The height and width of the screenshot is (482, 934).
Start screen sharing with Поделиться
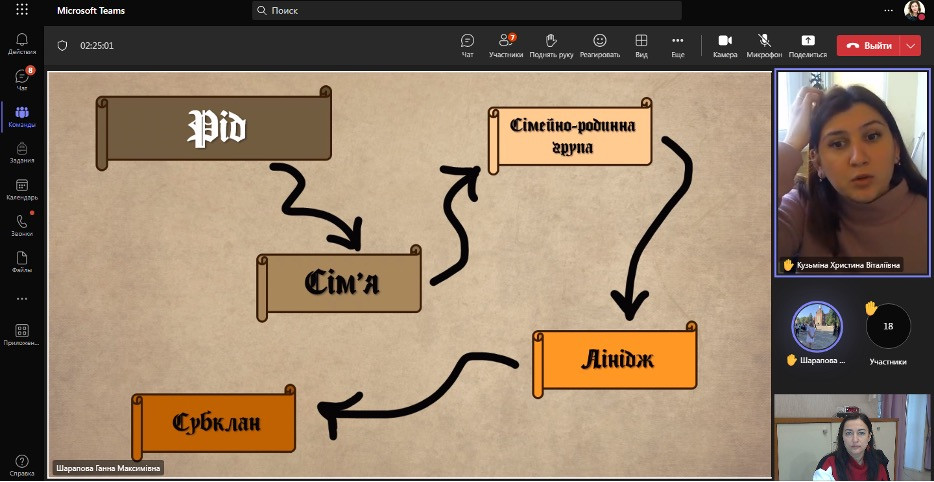point(808,45)
